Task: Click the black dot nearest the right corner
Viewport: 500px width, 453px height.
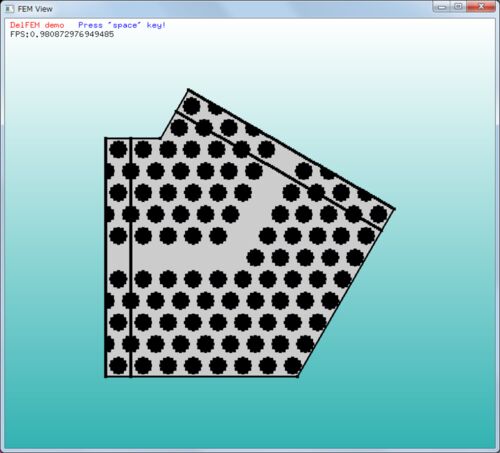Action: 379,214
